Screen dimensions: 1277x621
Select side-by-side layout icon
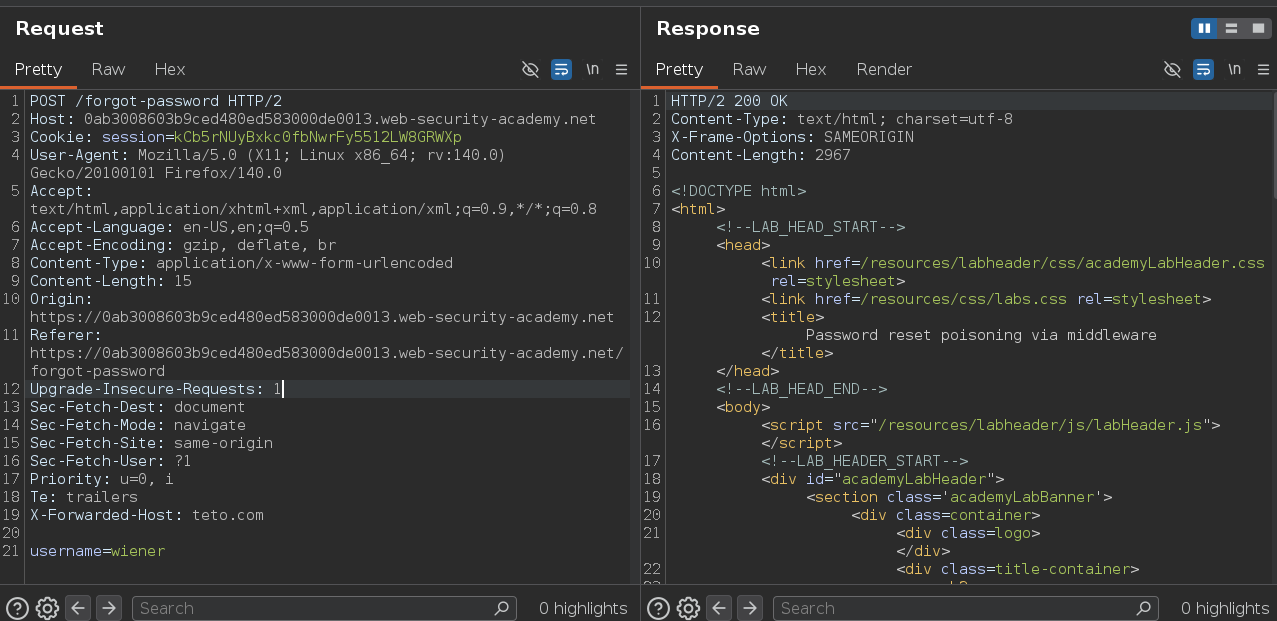[x=1204, y=28]
